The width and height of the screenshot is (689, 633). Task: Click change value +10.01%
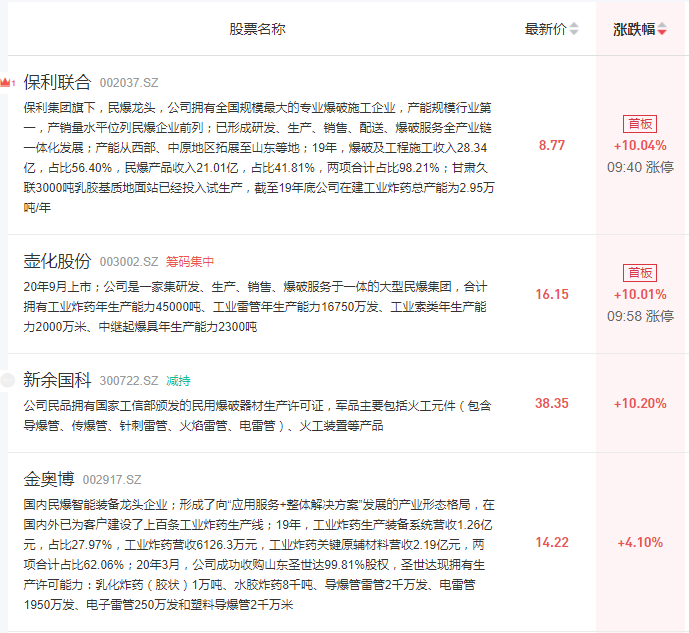click(x=640, y=294)
